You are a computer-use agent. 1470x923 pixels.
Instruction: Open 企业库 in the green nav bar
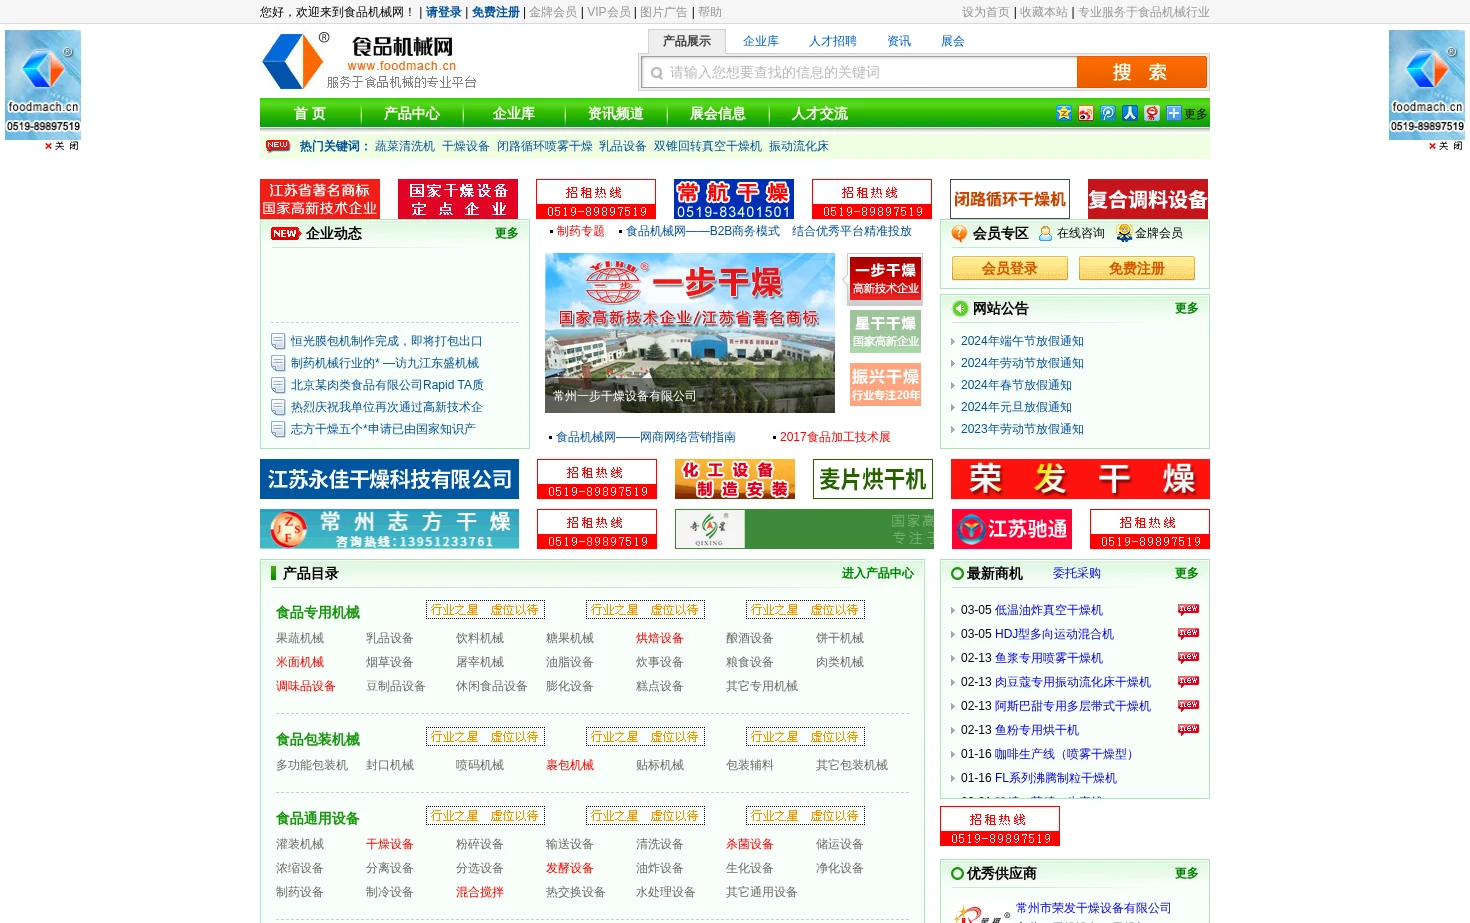point(514,113)
